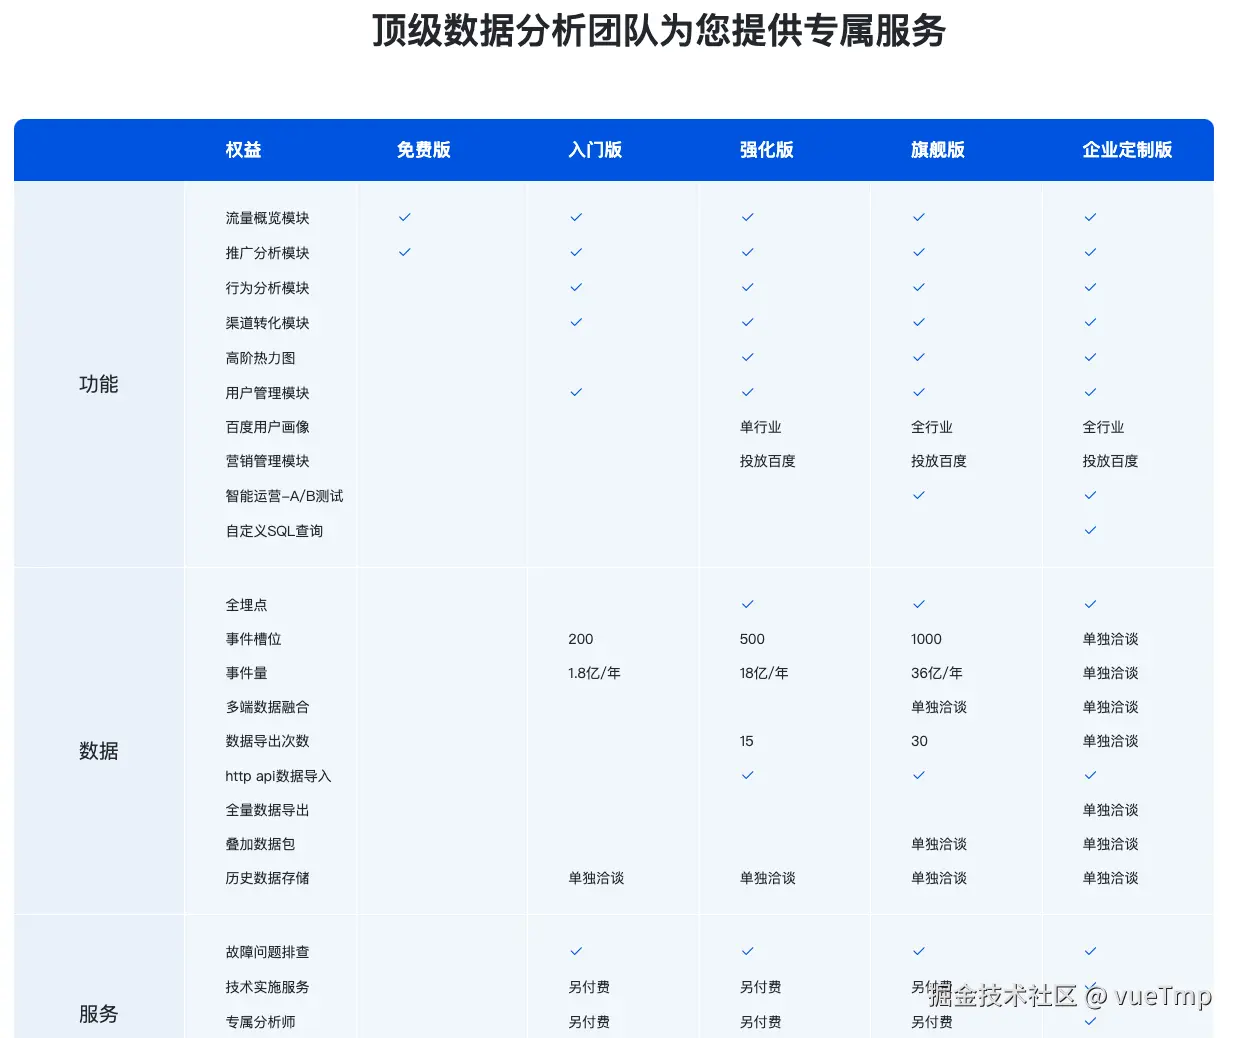Click the 全行业 cell under 旗舰版

point(932,427)
